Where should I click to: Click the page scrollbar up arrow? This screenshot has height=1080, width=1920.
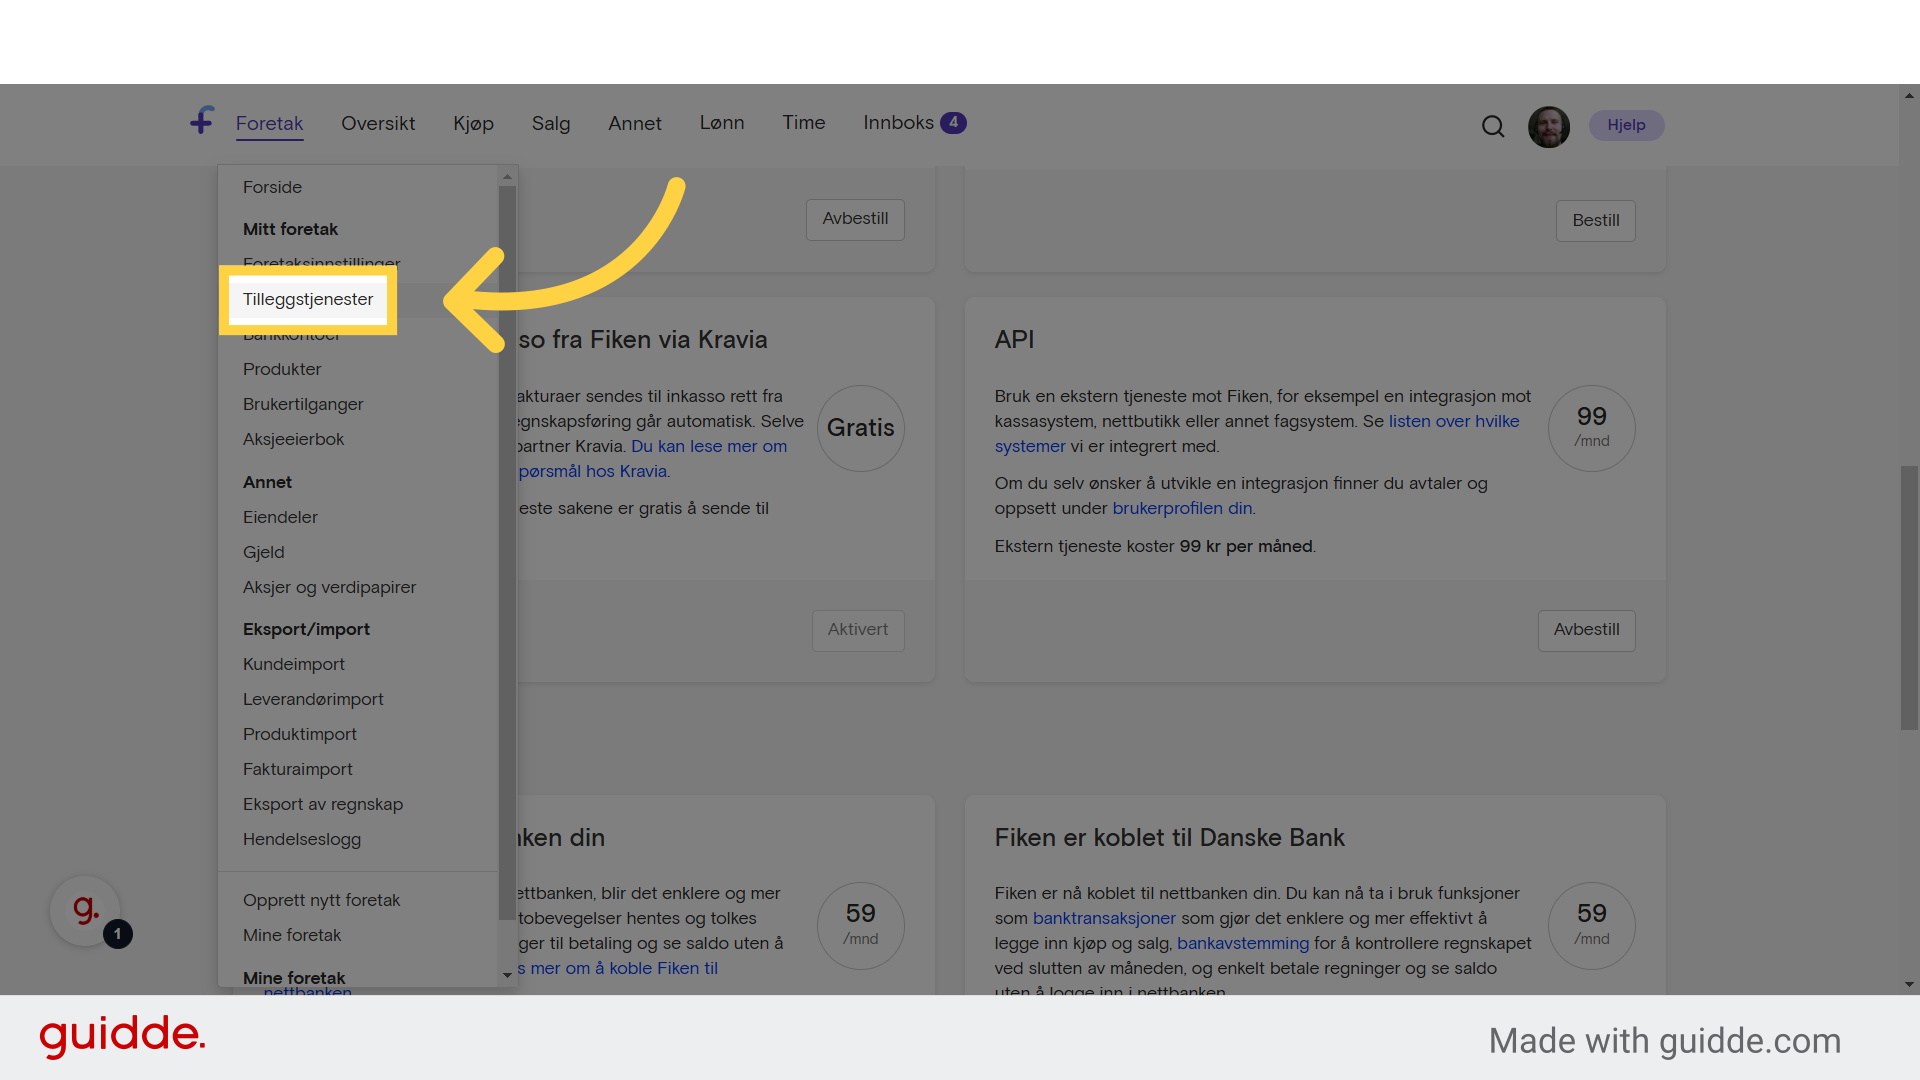(x=1909, y=96)
